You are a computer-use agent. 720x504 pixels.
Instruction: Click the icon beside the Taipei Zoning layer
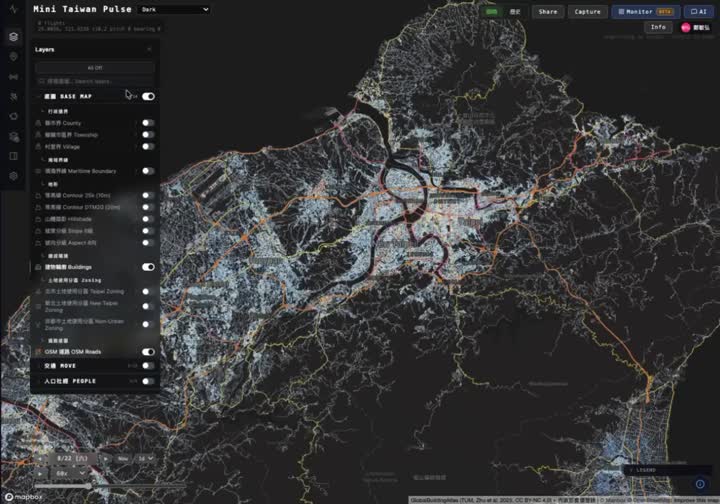point(39,291)
